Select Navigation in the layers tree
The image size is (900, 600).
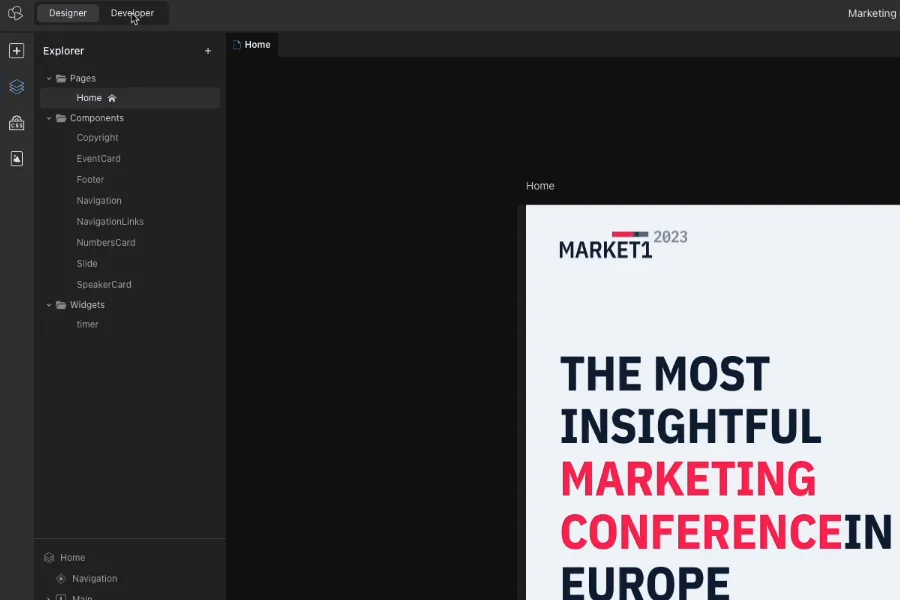[x=94, y=579]
